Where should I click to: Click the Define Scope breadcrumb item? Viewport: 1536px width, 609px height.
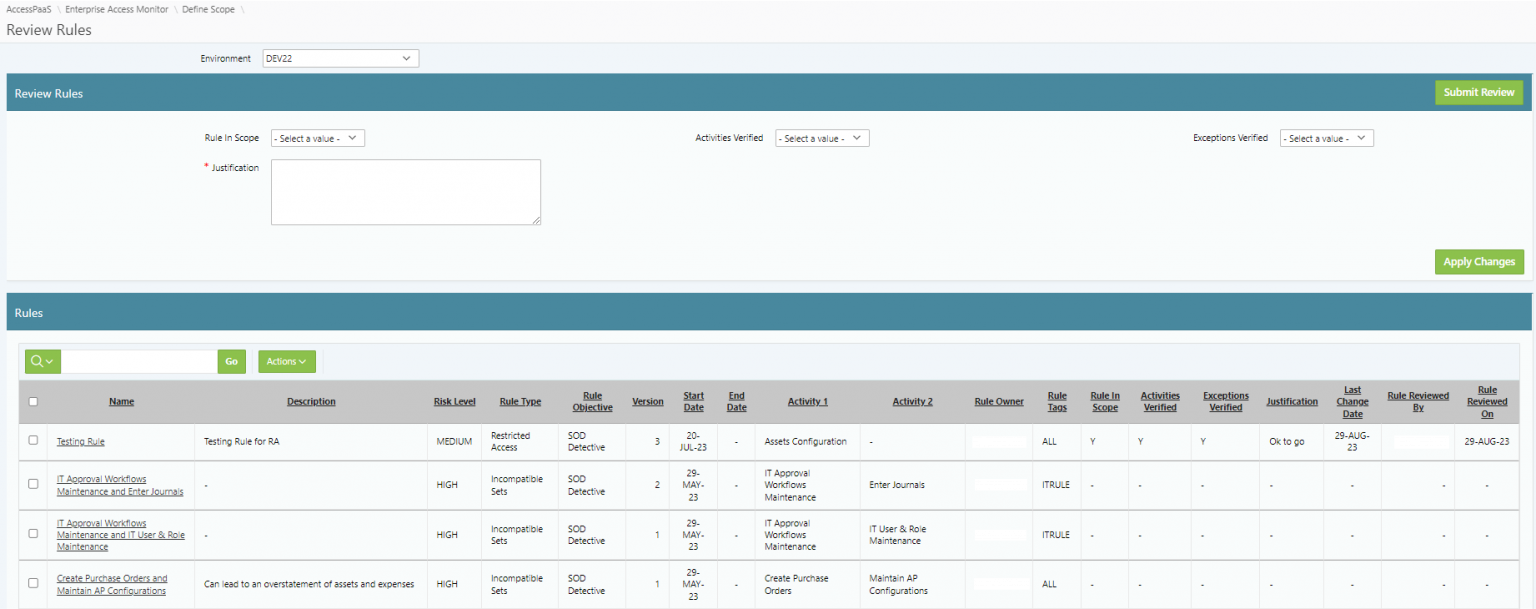point(207,8)
